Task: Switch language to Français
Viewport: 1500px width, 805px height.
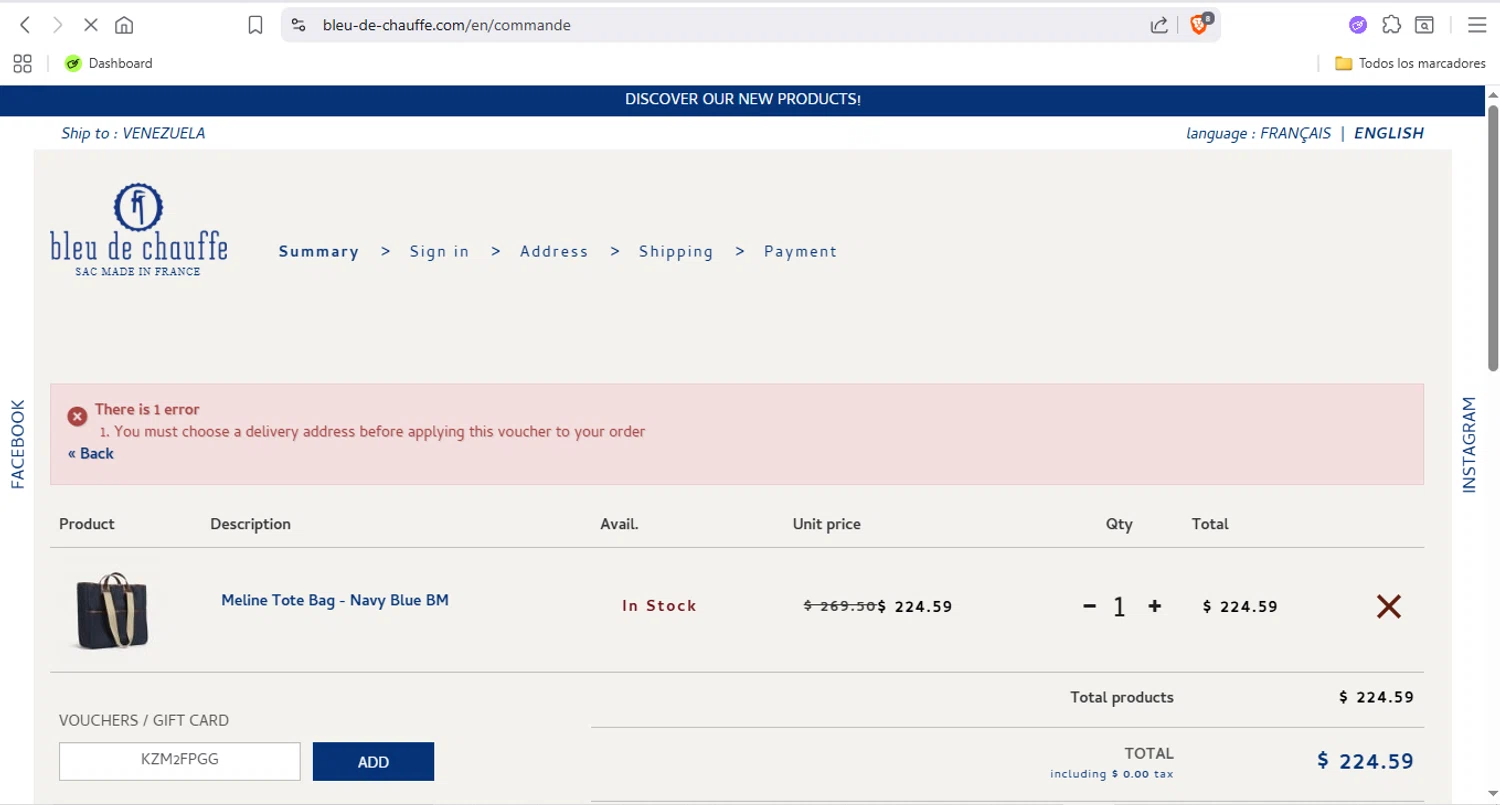Action: tap(1295, 133)
